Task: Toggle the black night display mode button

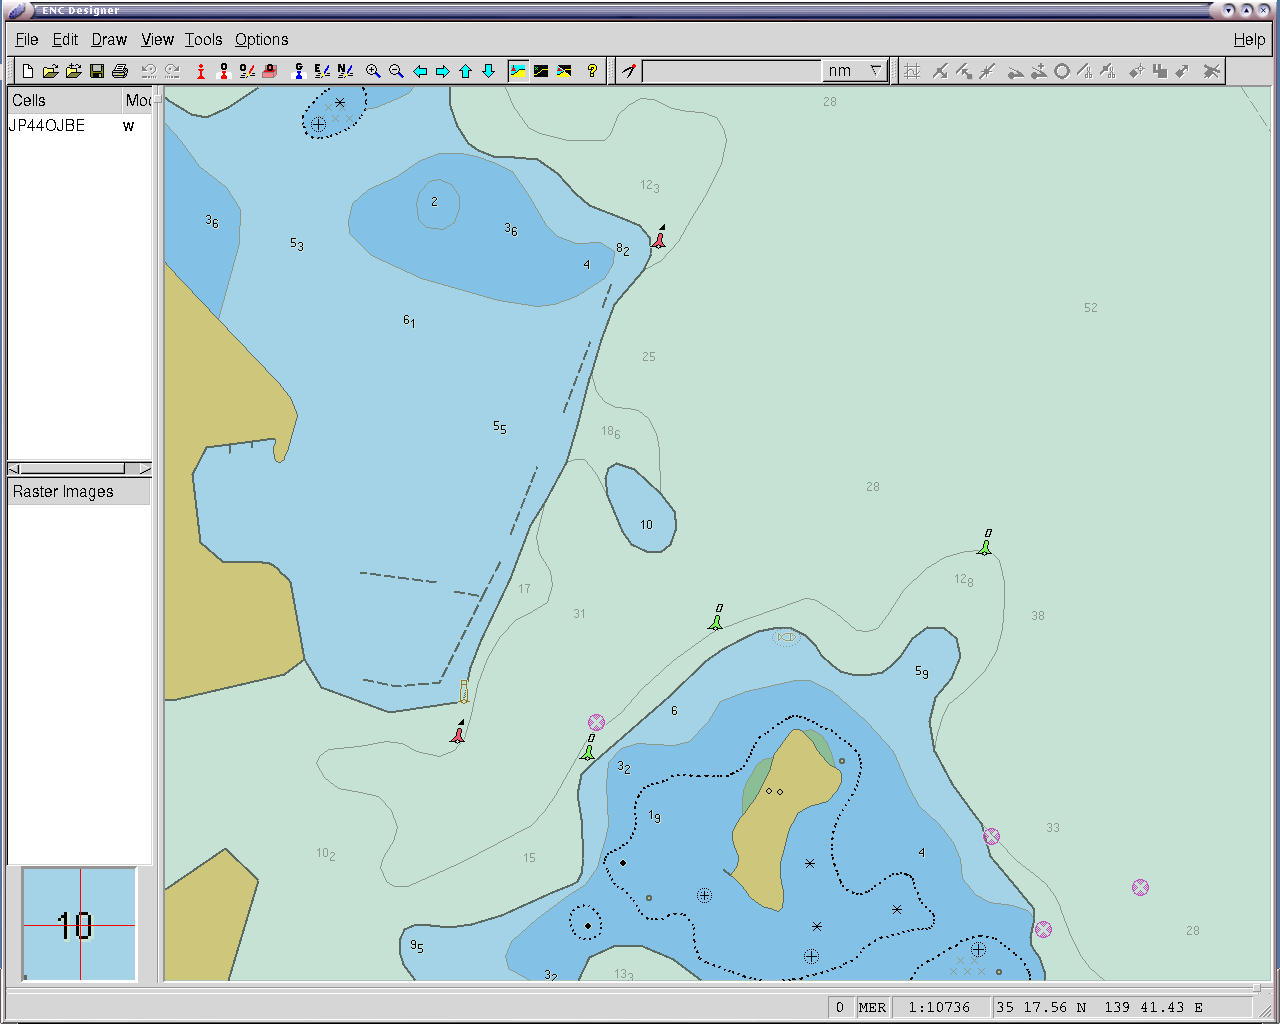Action: click(x=541, y=71)
